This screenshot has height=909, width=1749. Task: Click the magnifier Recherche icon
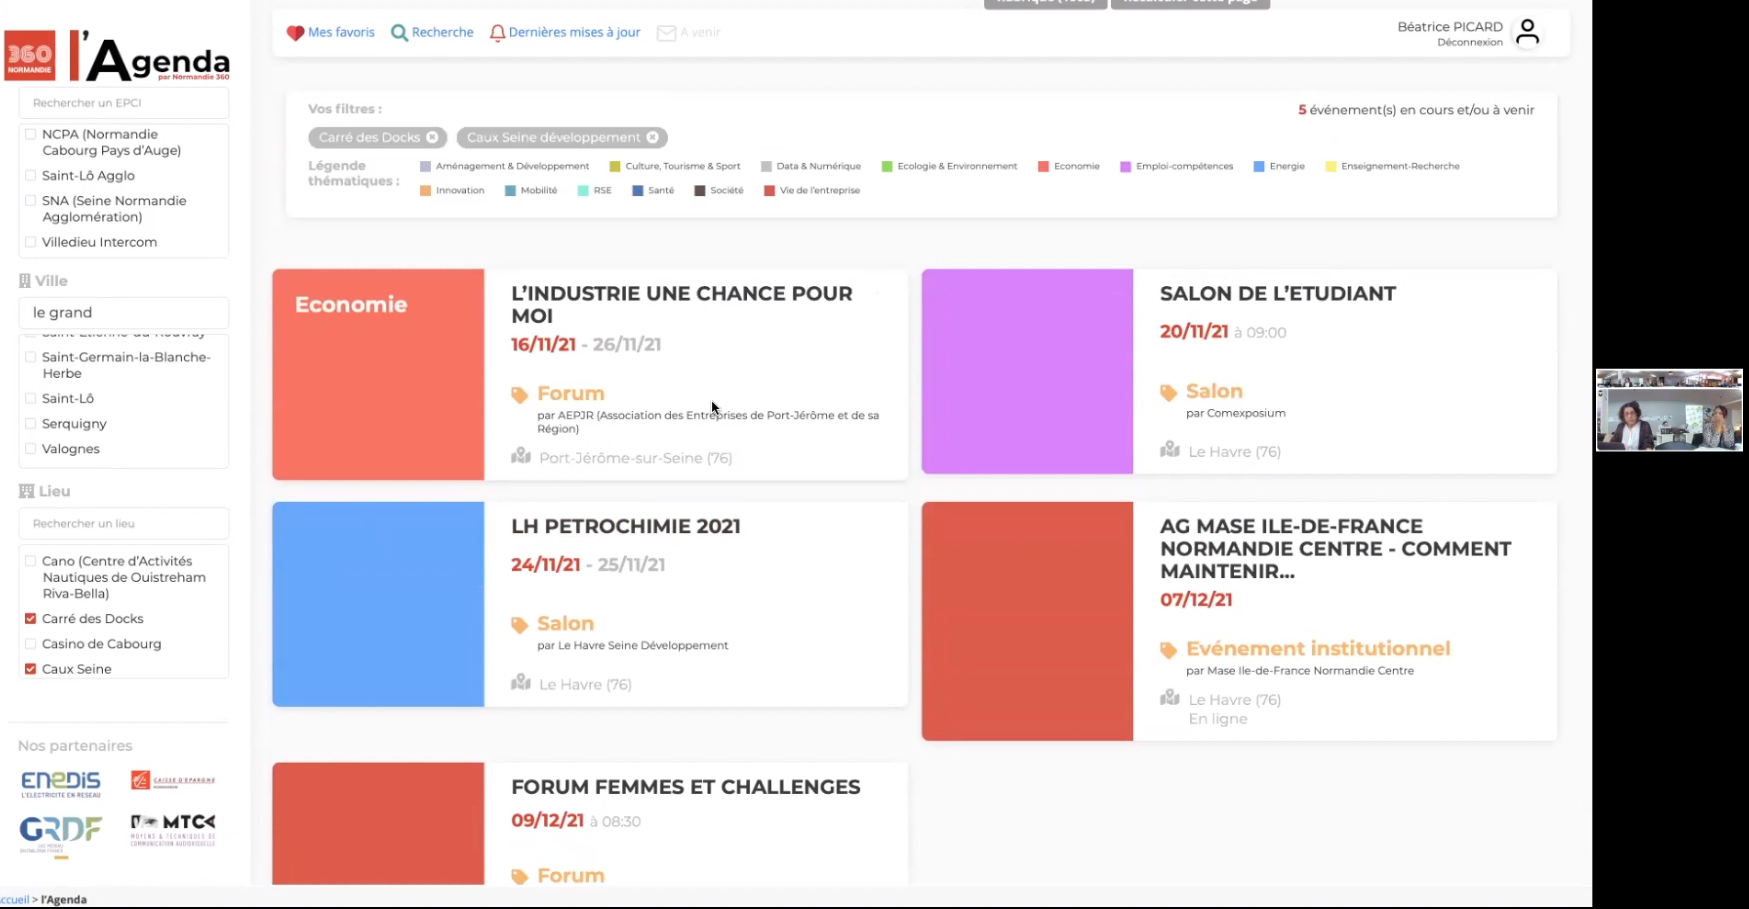coord(399,33)
